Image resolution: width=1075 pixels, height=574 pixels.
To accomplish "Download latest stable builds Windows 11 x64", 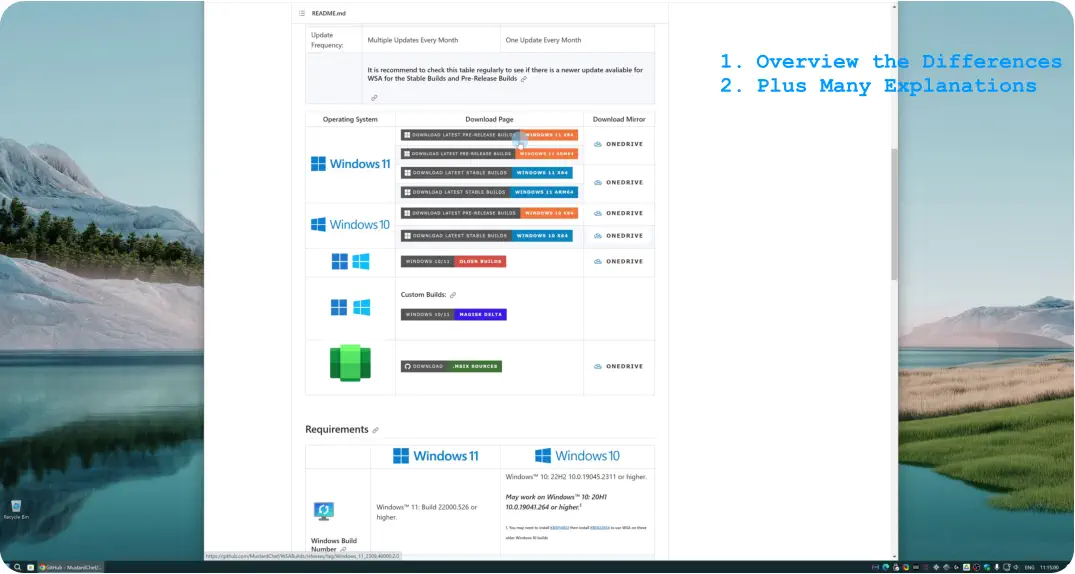I will tap(486, 173).
